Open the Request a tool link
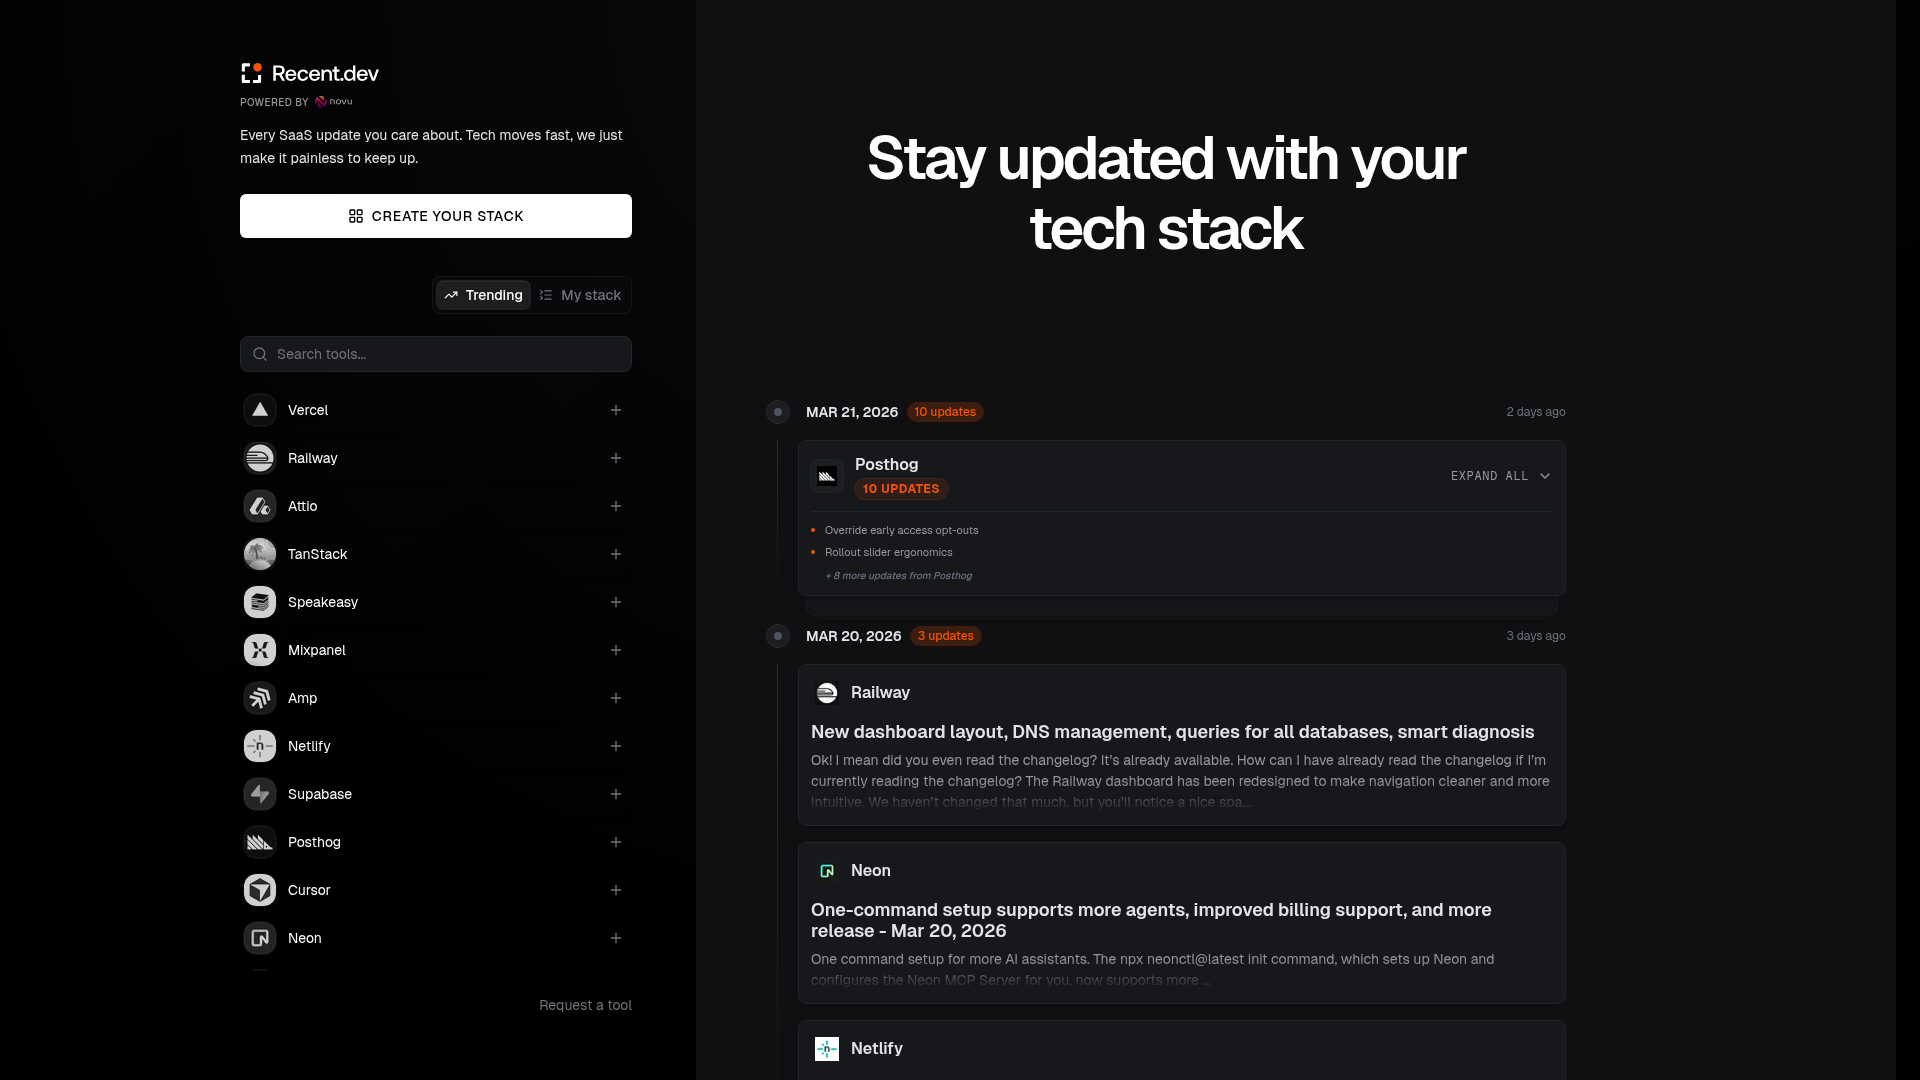The height and width of the screenshot is (1080, 1920). tap(586, 1005)
